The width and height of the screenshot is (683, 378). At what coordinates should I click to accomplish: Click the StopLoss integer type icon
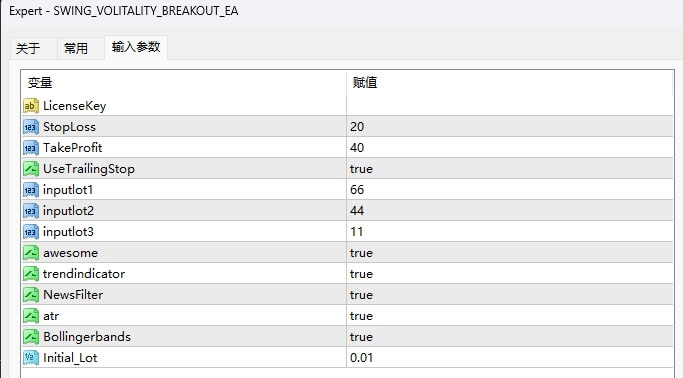tap(31, 127)
